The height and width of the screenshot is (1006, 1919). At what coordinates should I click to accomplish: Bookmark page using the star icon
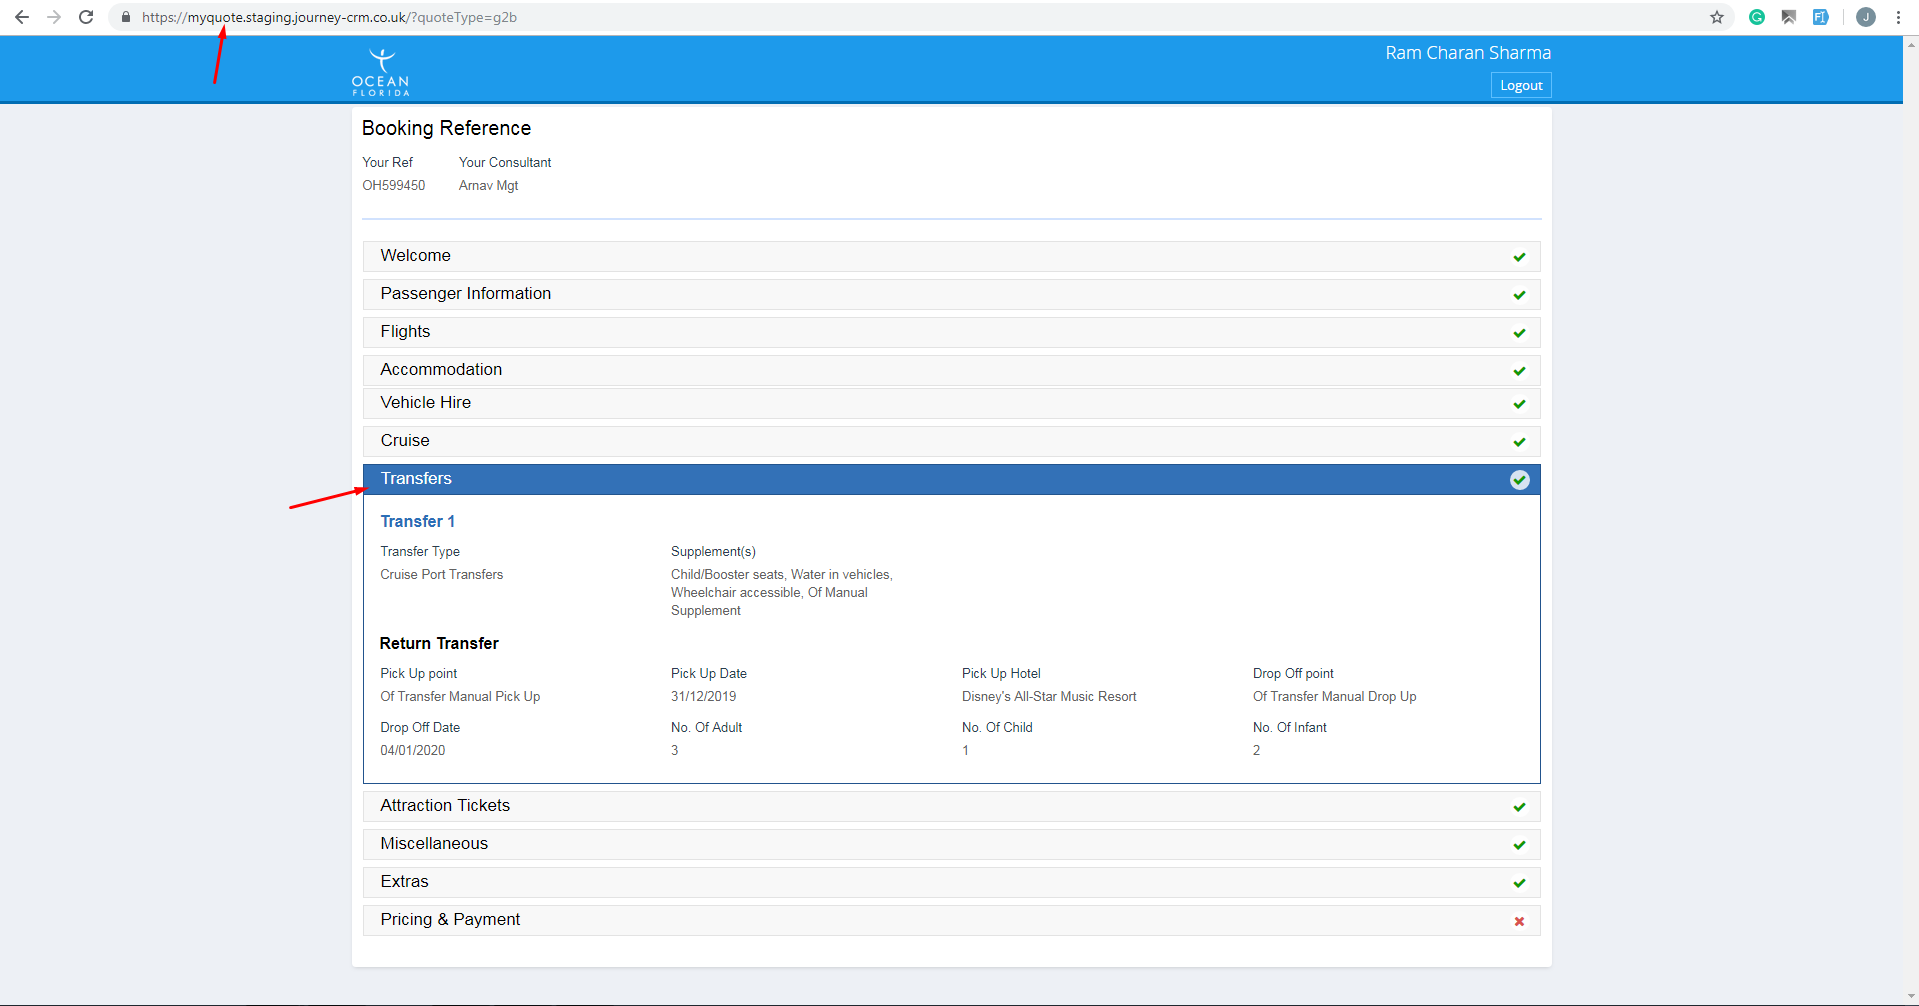(x=1717, y=17)
